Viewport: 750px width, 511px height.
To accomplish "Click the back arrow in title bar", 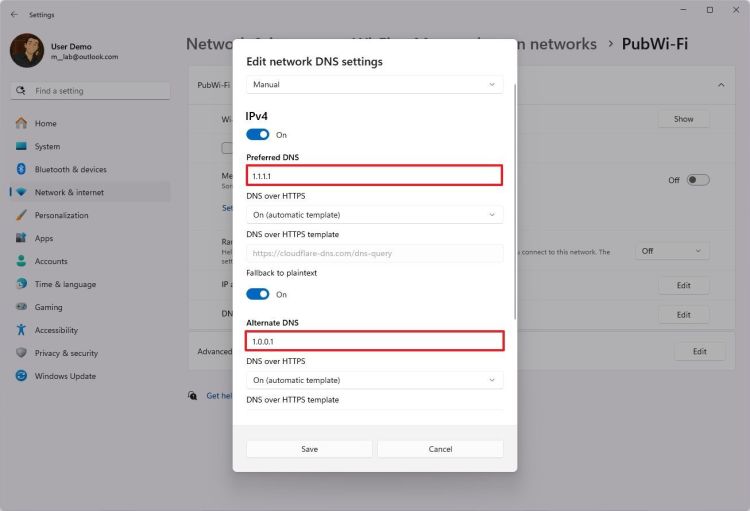I will tap(14, 15).
